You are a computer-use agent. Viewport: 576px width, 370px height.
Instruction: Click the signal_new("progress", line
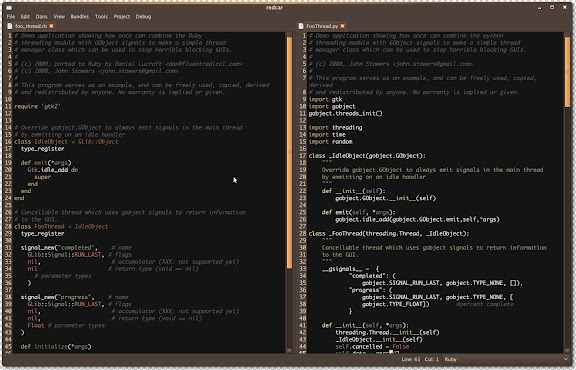pyautogui.click(x=58, y=297)
